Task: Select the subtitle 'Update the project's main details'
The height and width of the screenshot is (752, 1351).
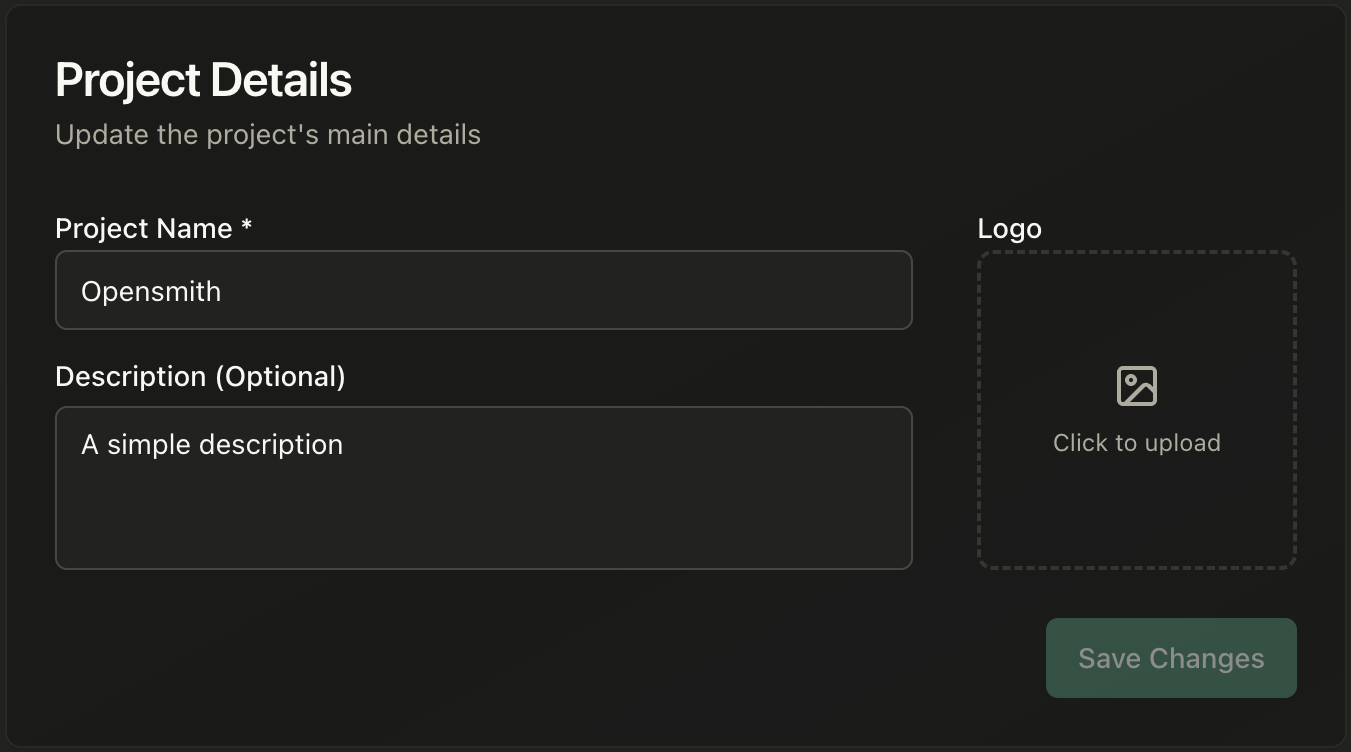Action: [x=268, y=134]
